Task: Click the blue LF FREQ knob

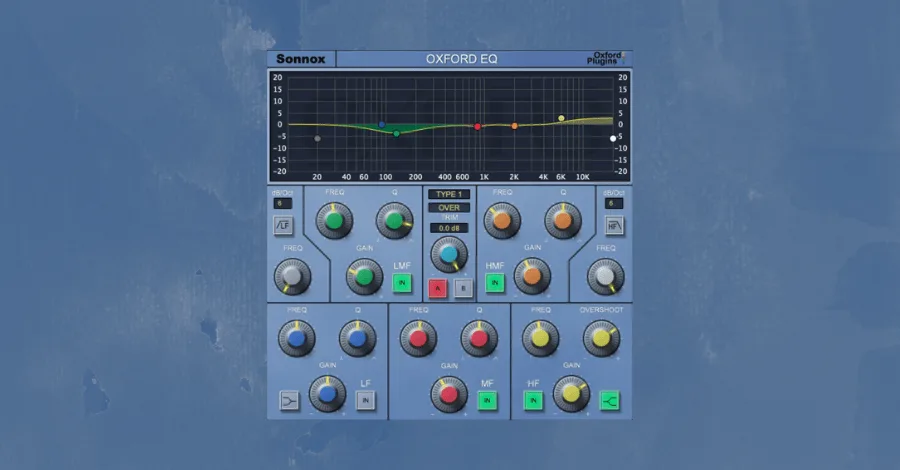Action: click(297, 339)
